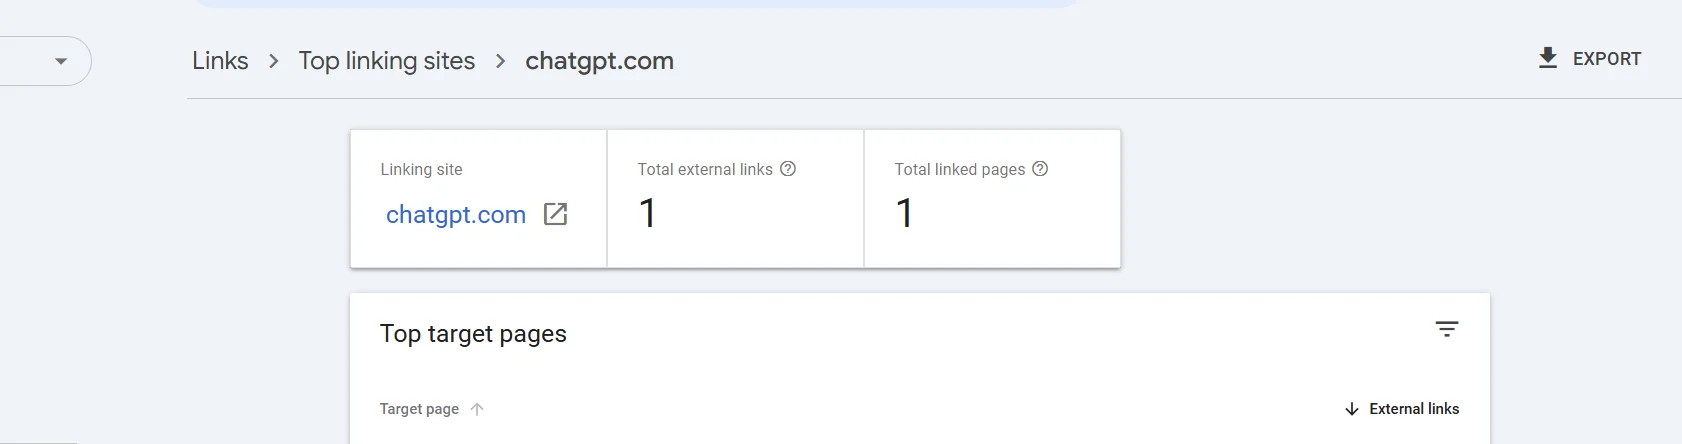
Task: Go back to Links breadcrumb
Action: (220, 61)
